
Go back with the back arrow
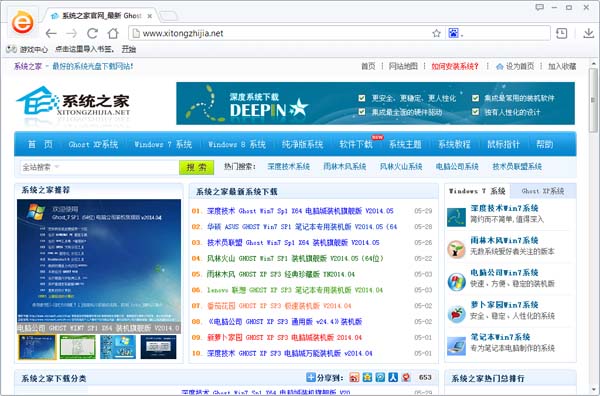[51, 34]
